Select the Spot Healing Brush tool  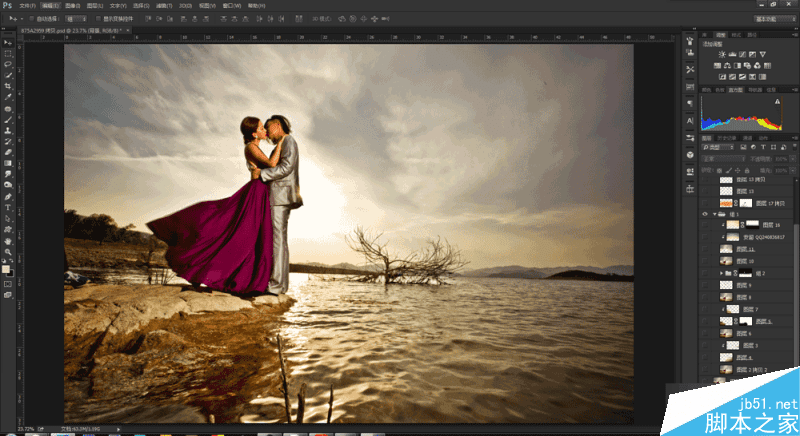8,109
